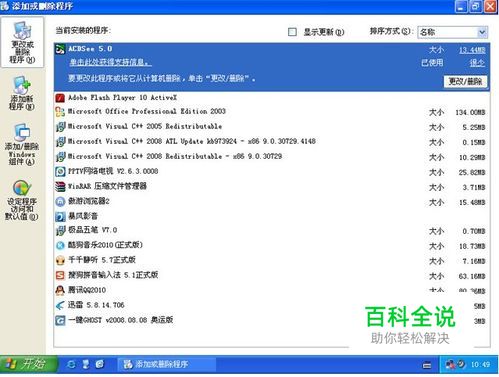Select PPTV网络电视 V2.6.3.0008 entry
This screenshot has width=499, height=377.
(272, 172)
